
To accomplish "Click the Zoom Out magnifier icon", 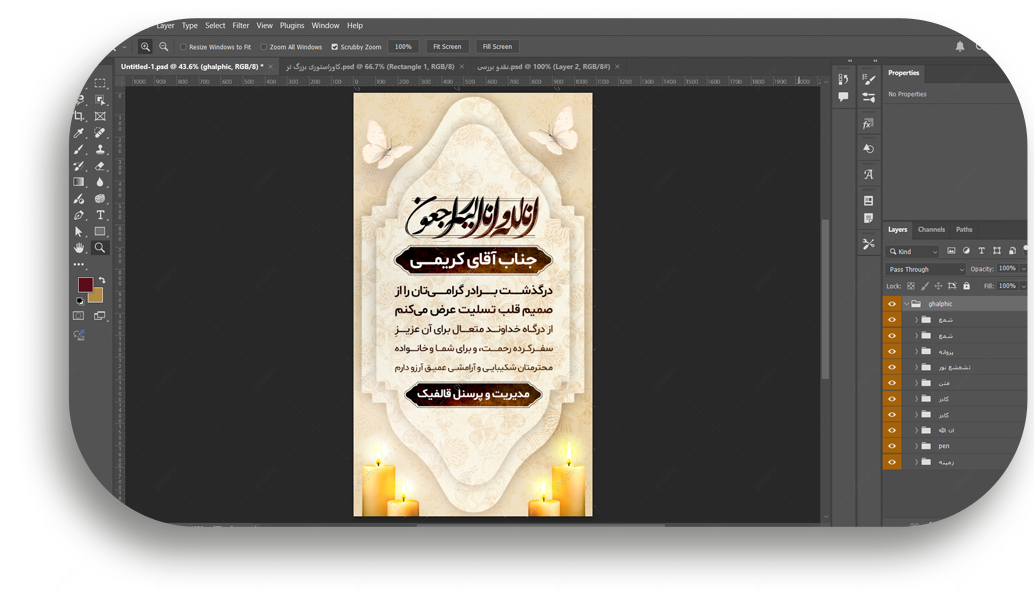I will click(x=164, y=47).
